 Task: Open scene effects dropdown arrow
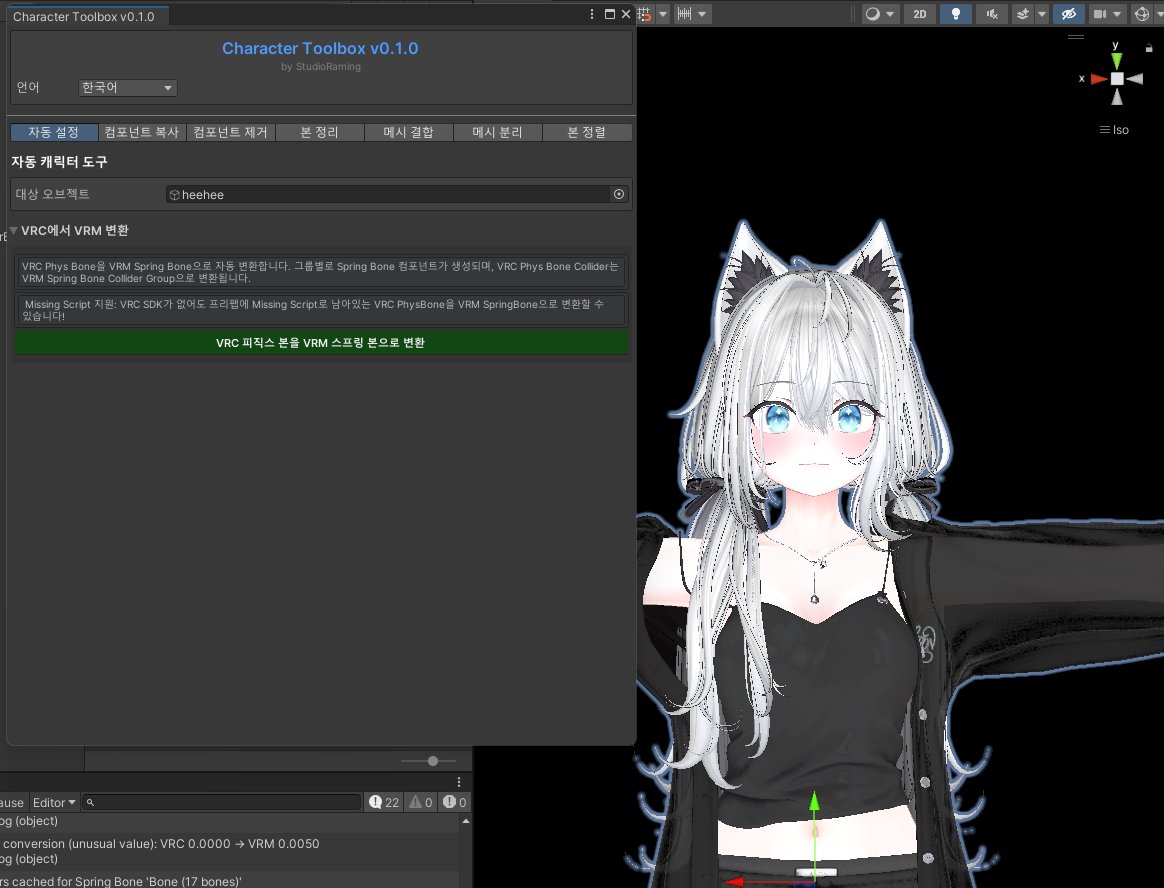coord(1042,13)
